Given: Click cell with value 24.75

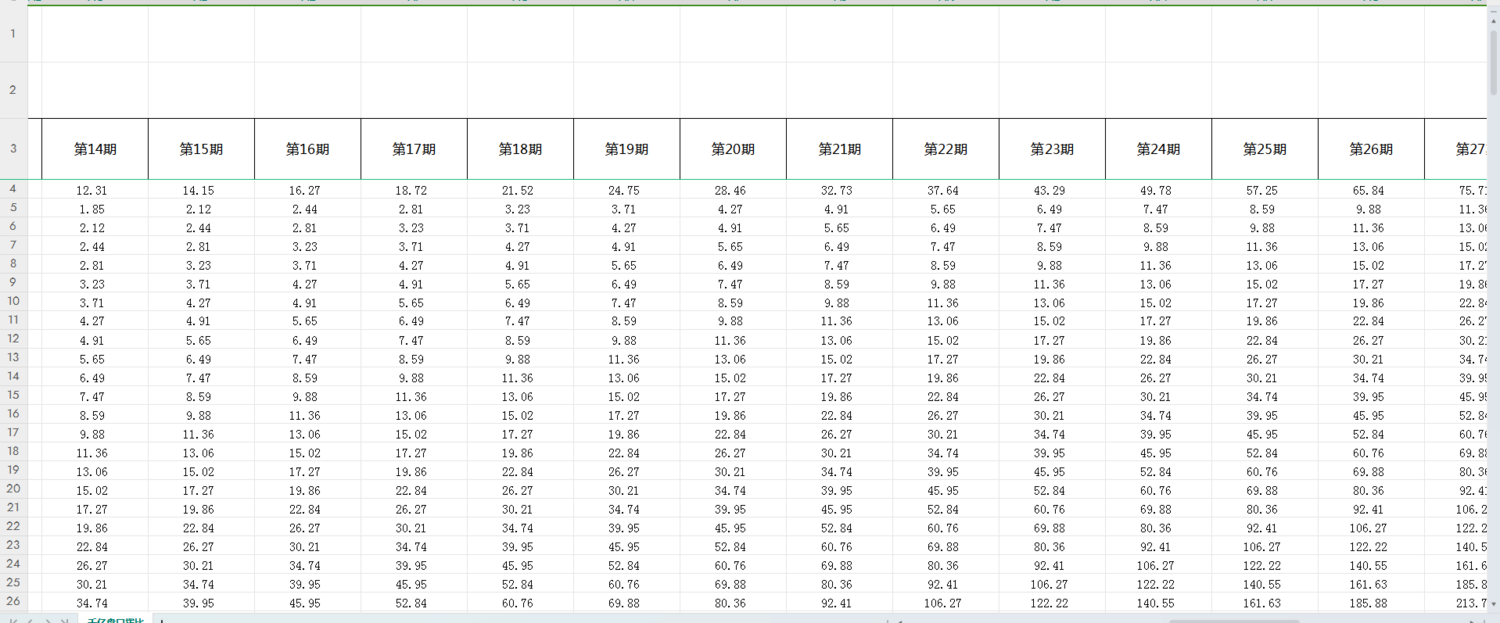Looking at the screenshot, I should (x=627, y=190).
